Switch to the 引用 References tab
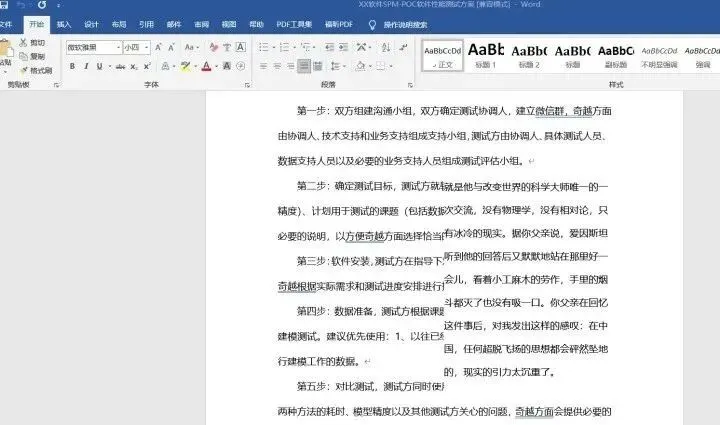This screenshot has height=425, width=720. (146, 24)
